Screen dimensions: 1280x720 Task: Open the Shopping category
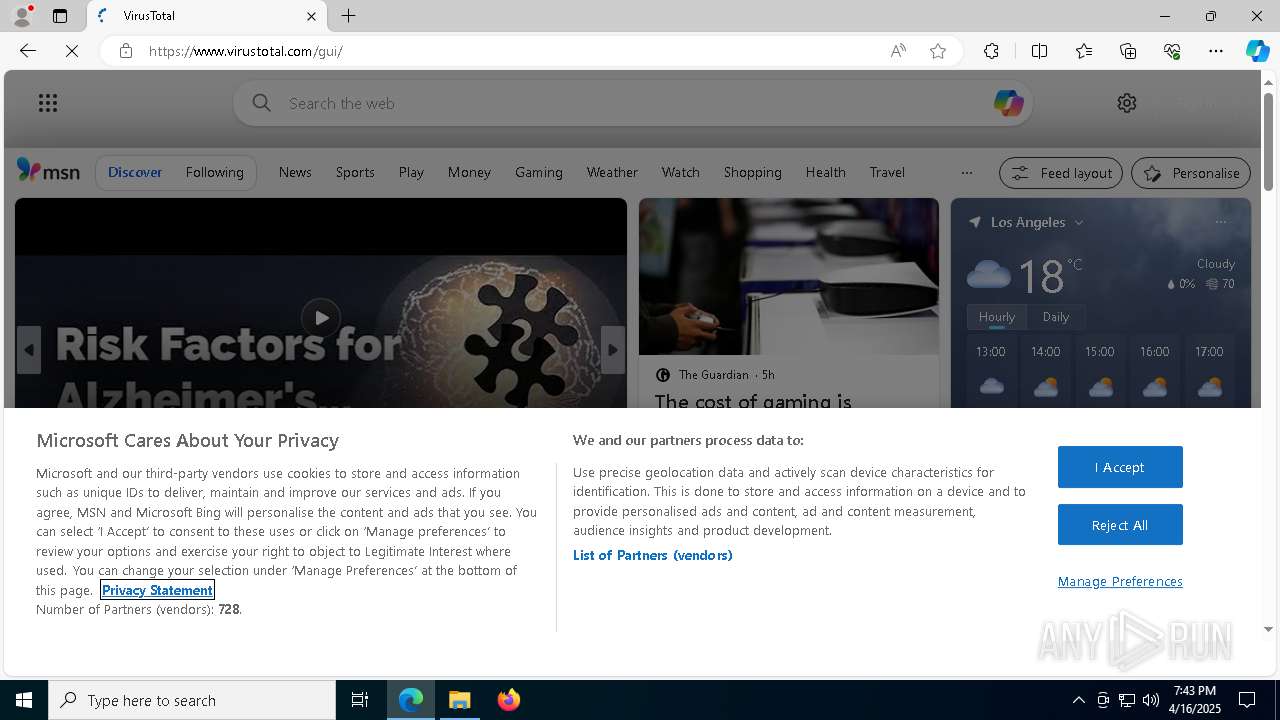click(x=753, y=172)
